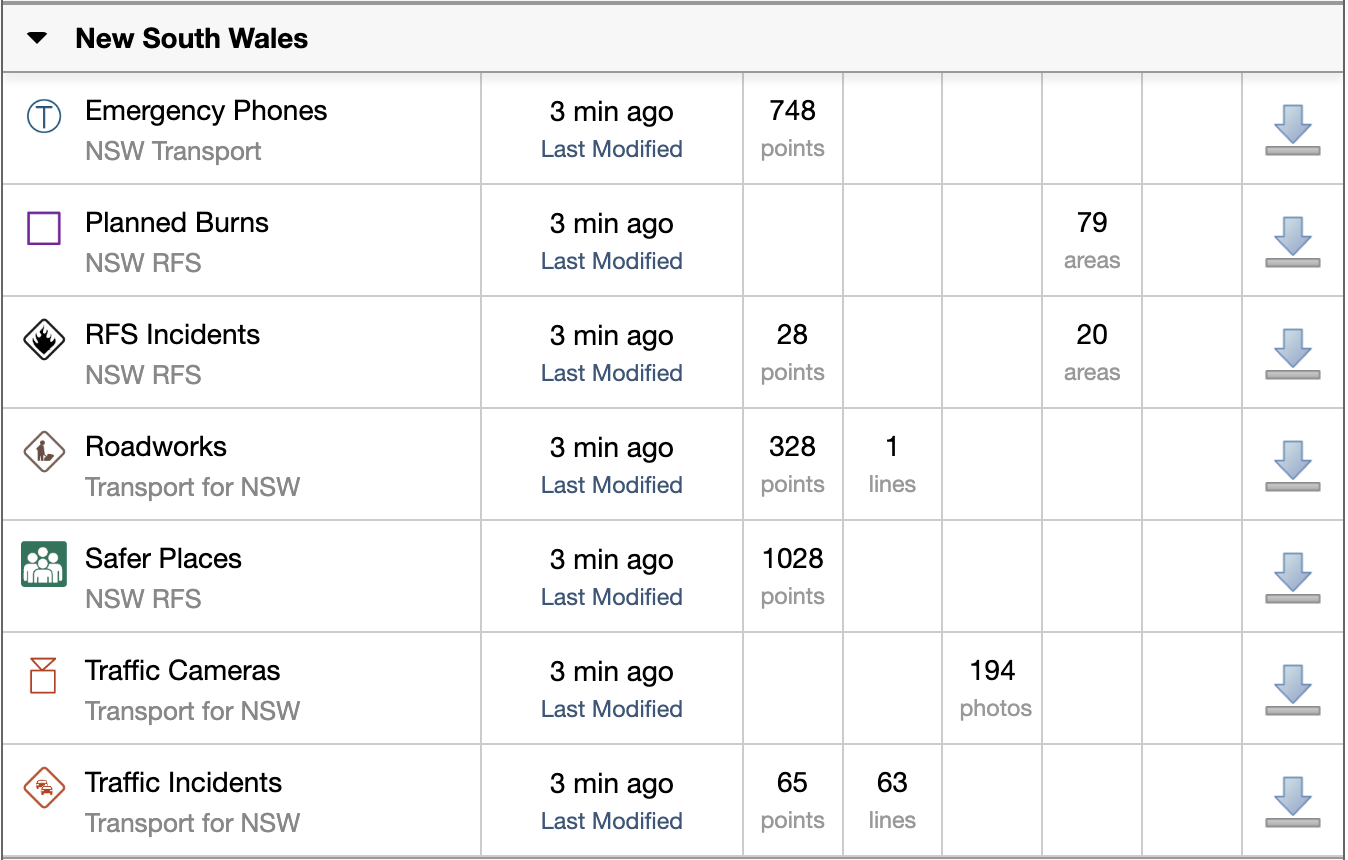Open Last Modified link for Traffic Incidents
The width and height of the screenshot is (1348, 860).
click(612, 821)
